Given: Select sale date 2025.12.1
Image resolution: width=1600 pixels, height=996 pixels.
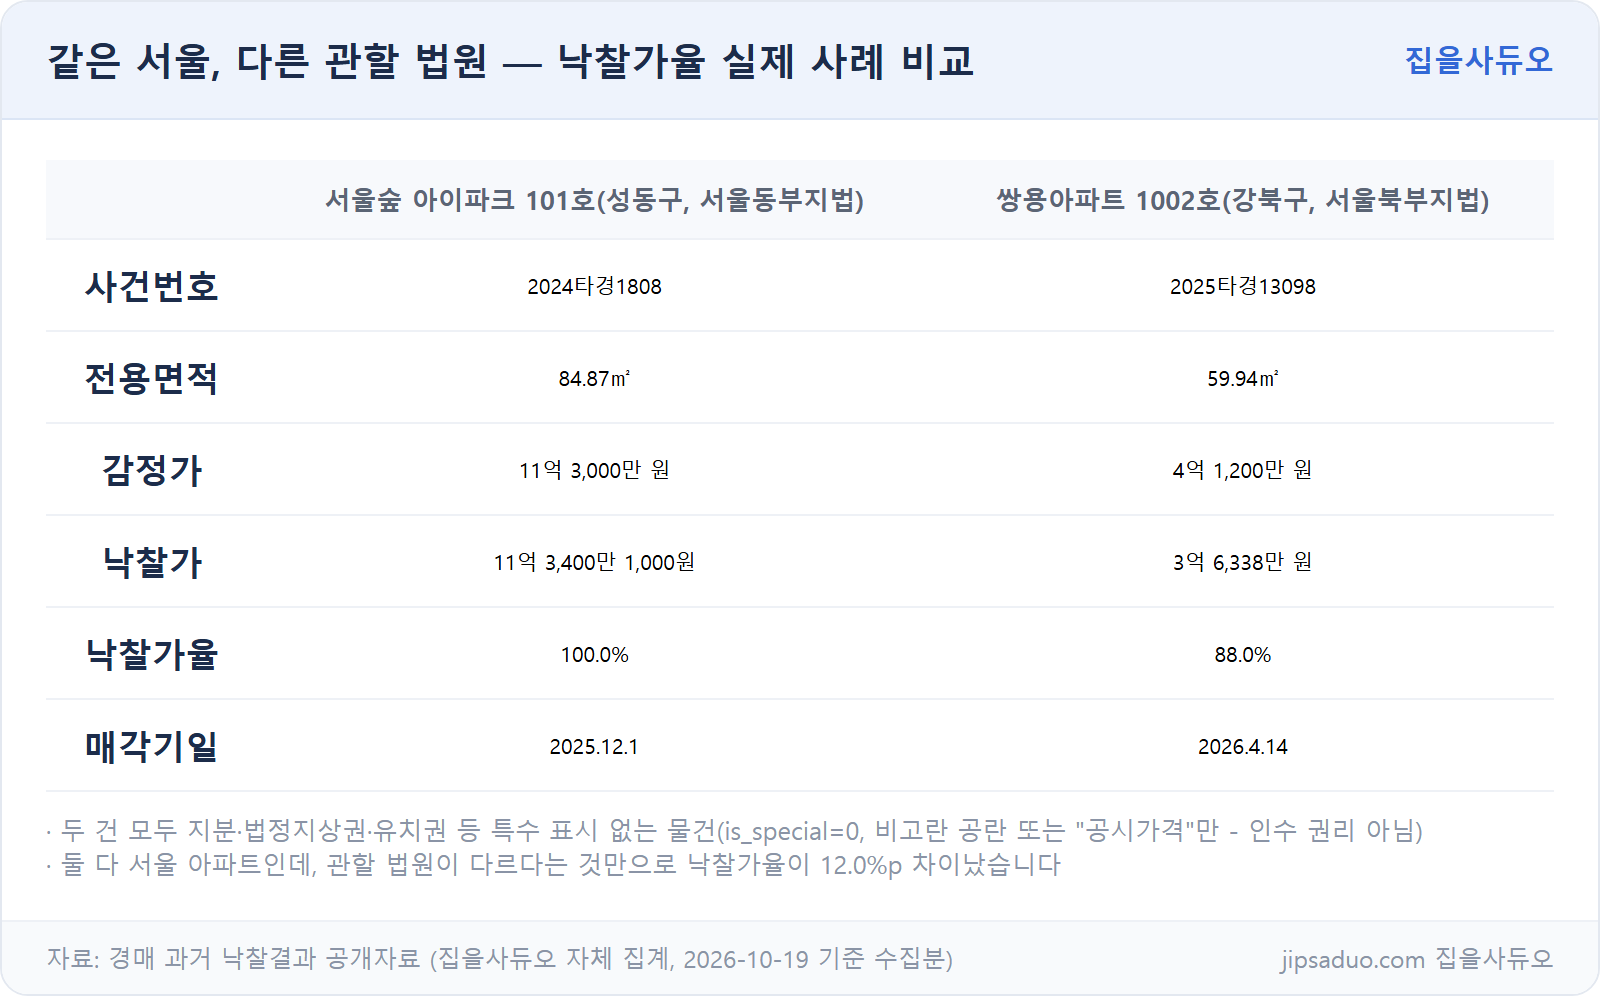Looking at the screenshot, I should [x=595, y=747].
